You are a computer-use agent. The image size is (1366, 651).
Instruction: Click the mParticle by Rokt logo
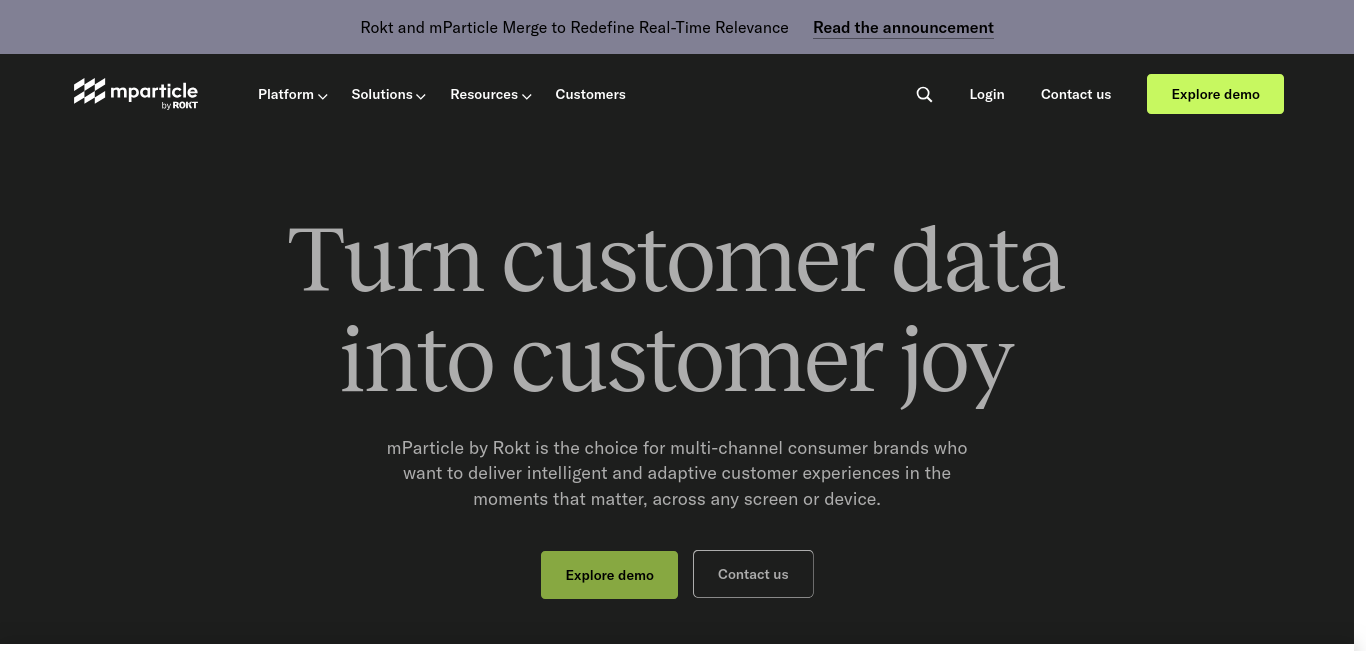coord(136,93)
